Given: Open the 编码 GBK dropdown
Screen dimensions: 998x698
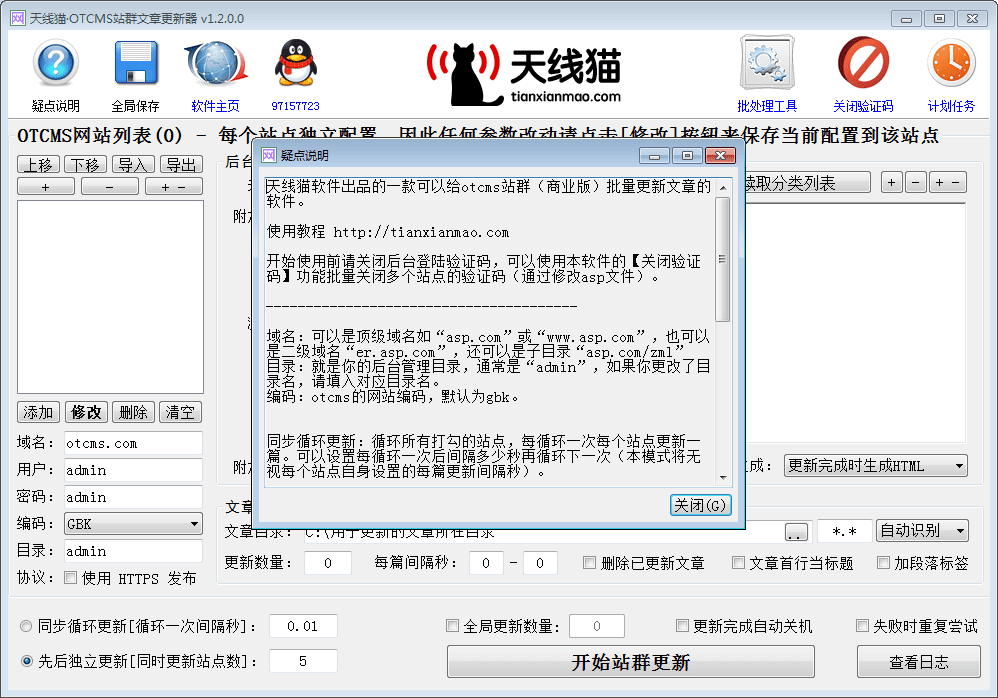Looking at the screenshot, I should (x=134, y=524).
